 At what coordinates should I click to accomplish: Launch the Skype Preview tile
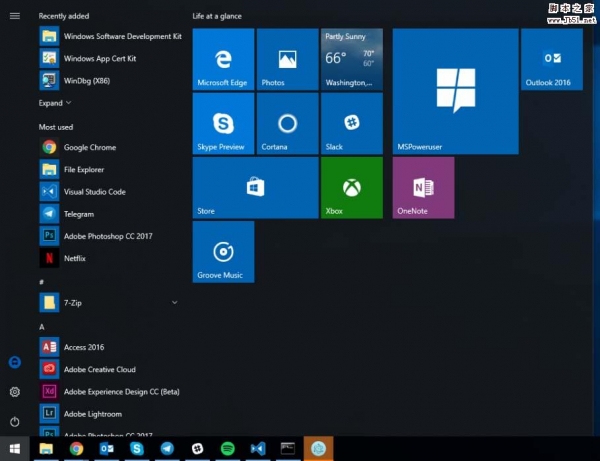(x=223, y=124)
